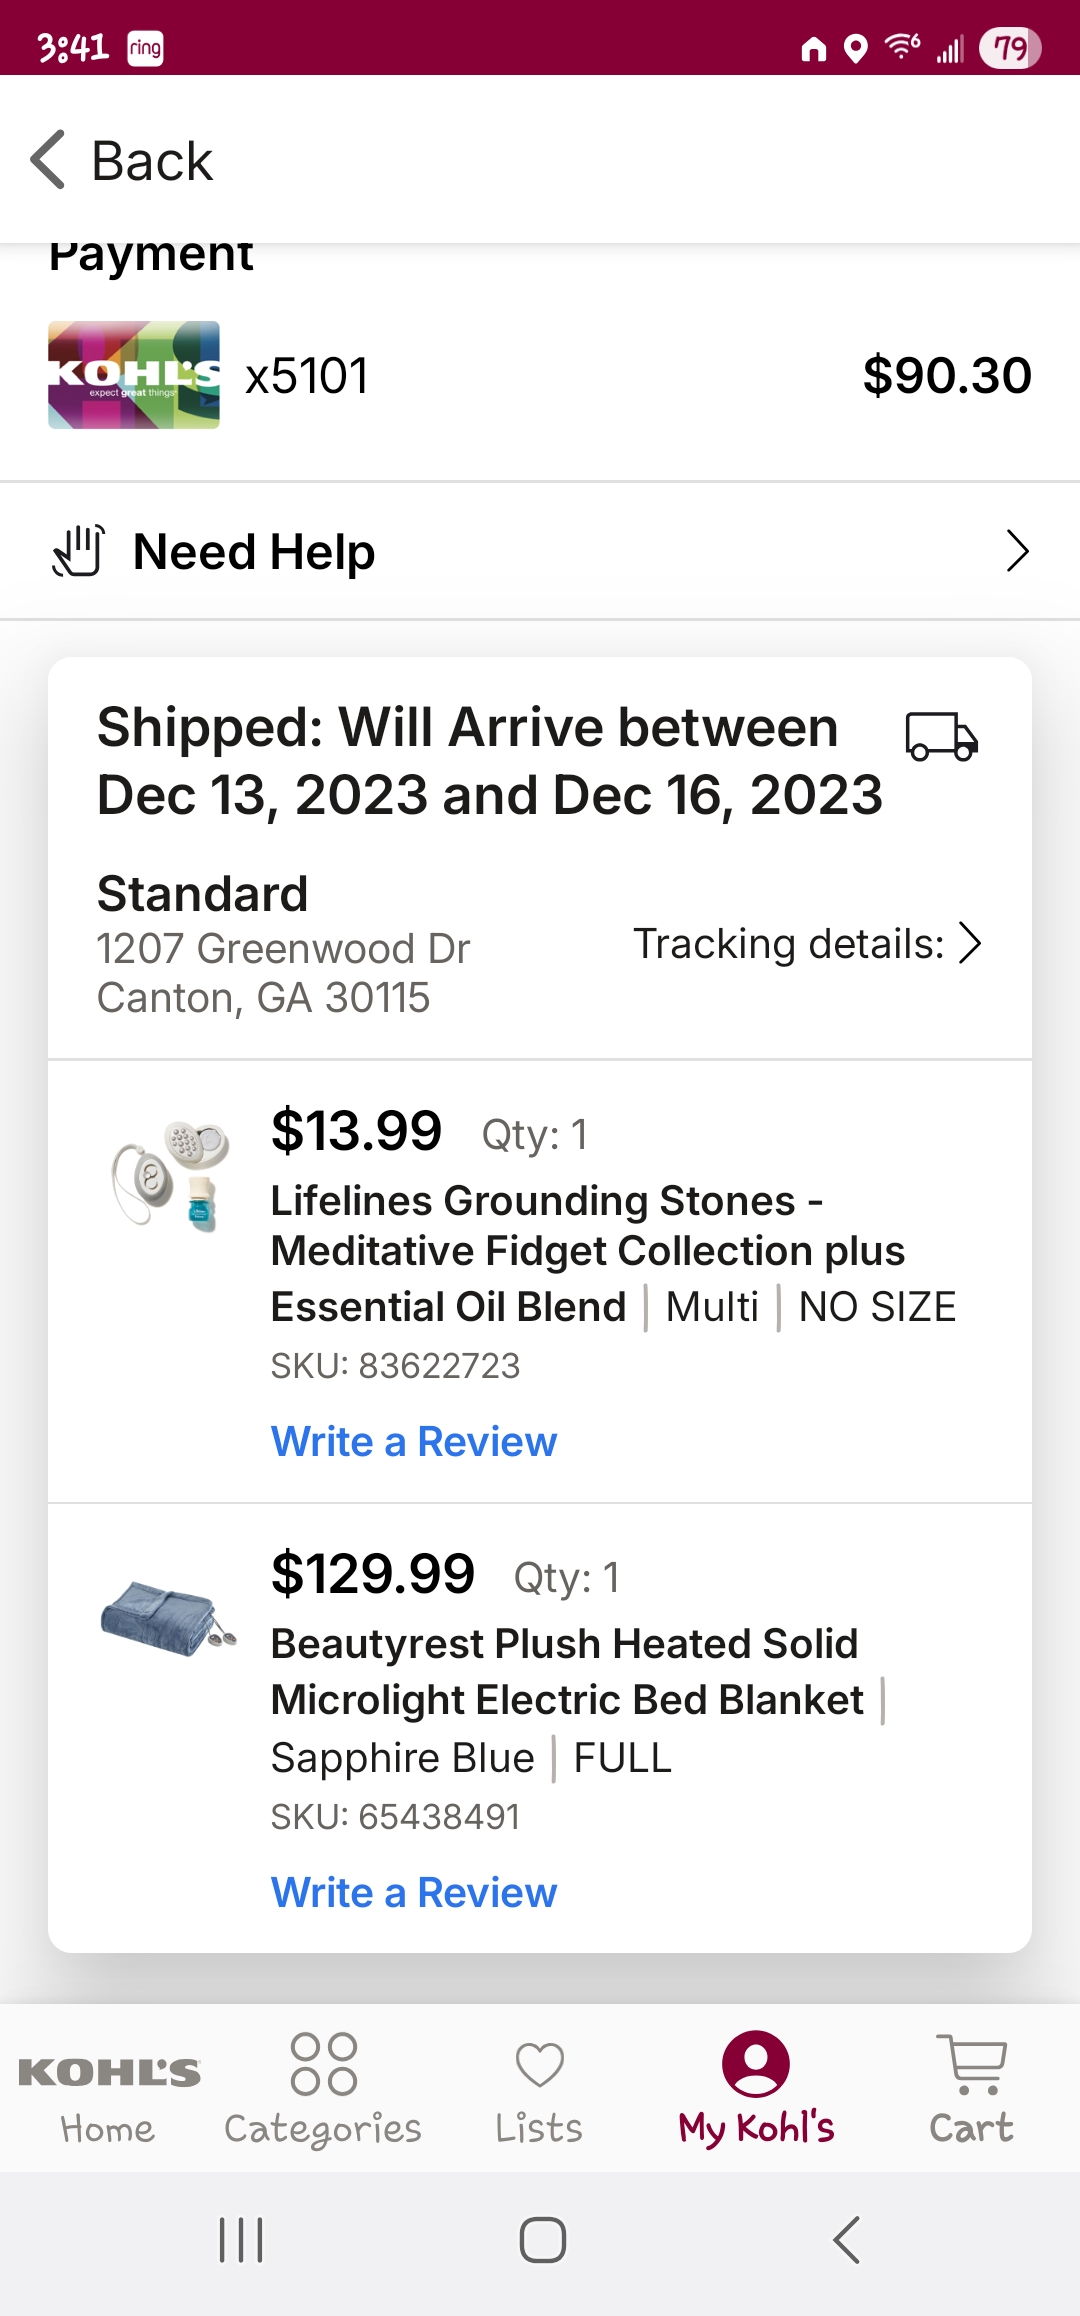Tap the Back arrow icon
Image resolution: width=1080 pixels, height=2316 pixels.
(48, 160)
